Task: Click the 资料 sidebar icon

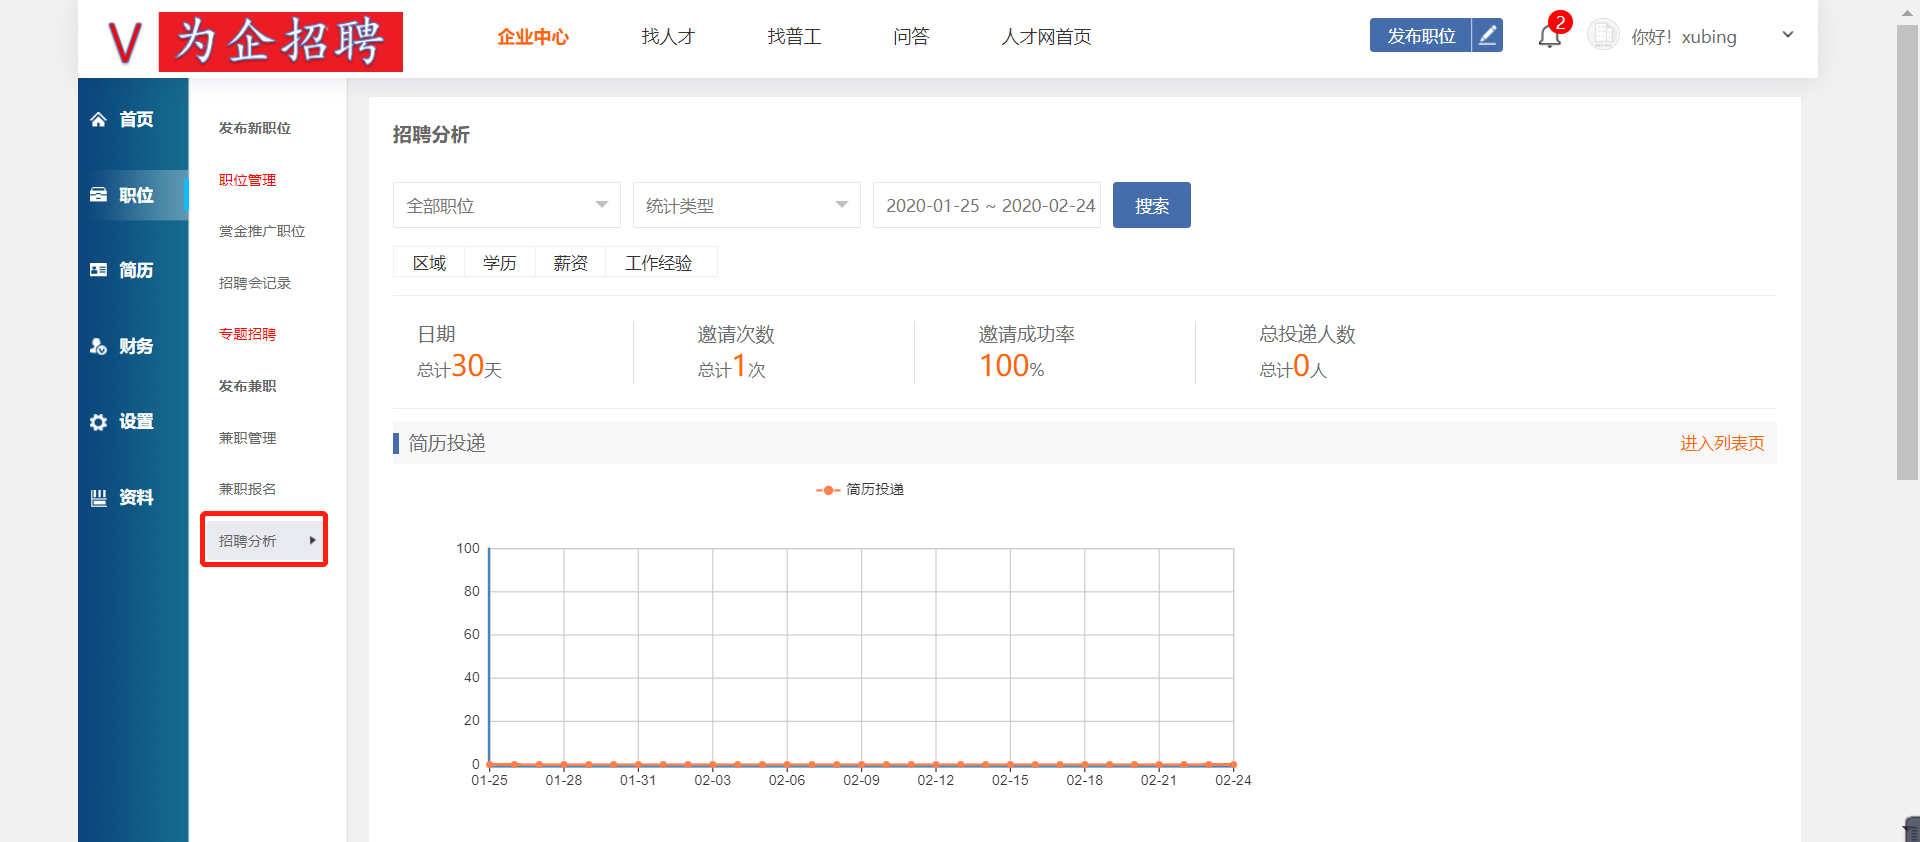Action: (98, 497)
